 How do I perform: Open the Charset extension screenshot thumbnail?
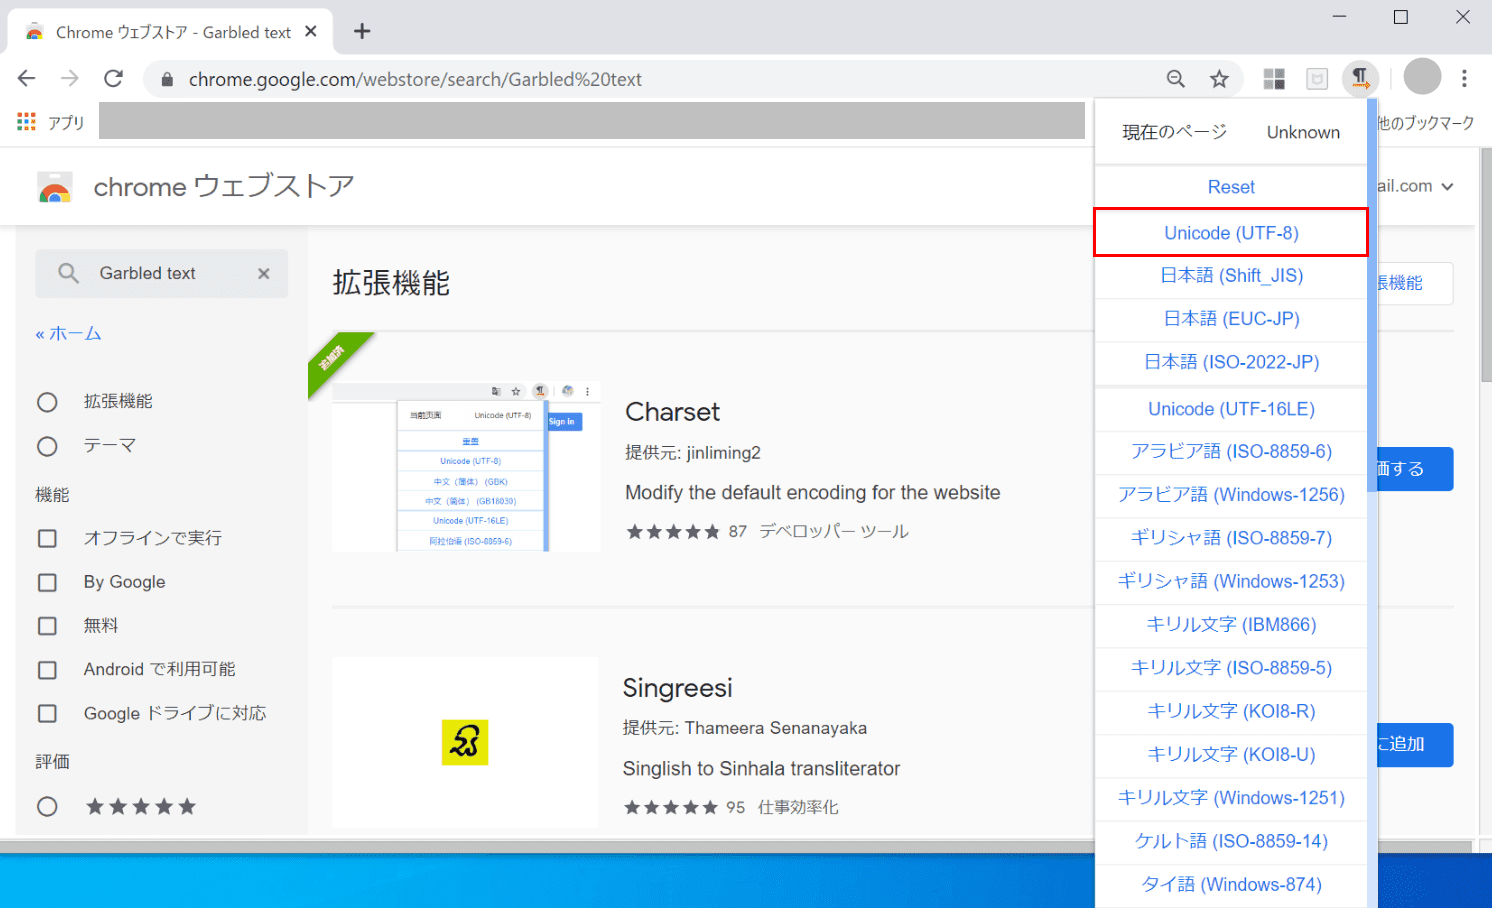[x=466, y=466]
